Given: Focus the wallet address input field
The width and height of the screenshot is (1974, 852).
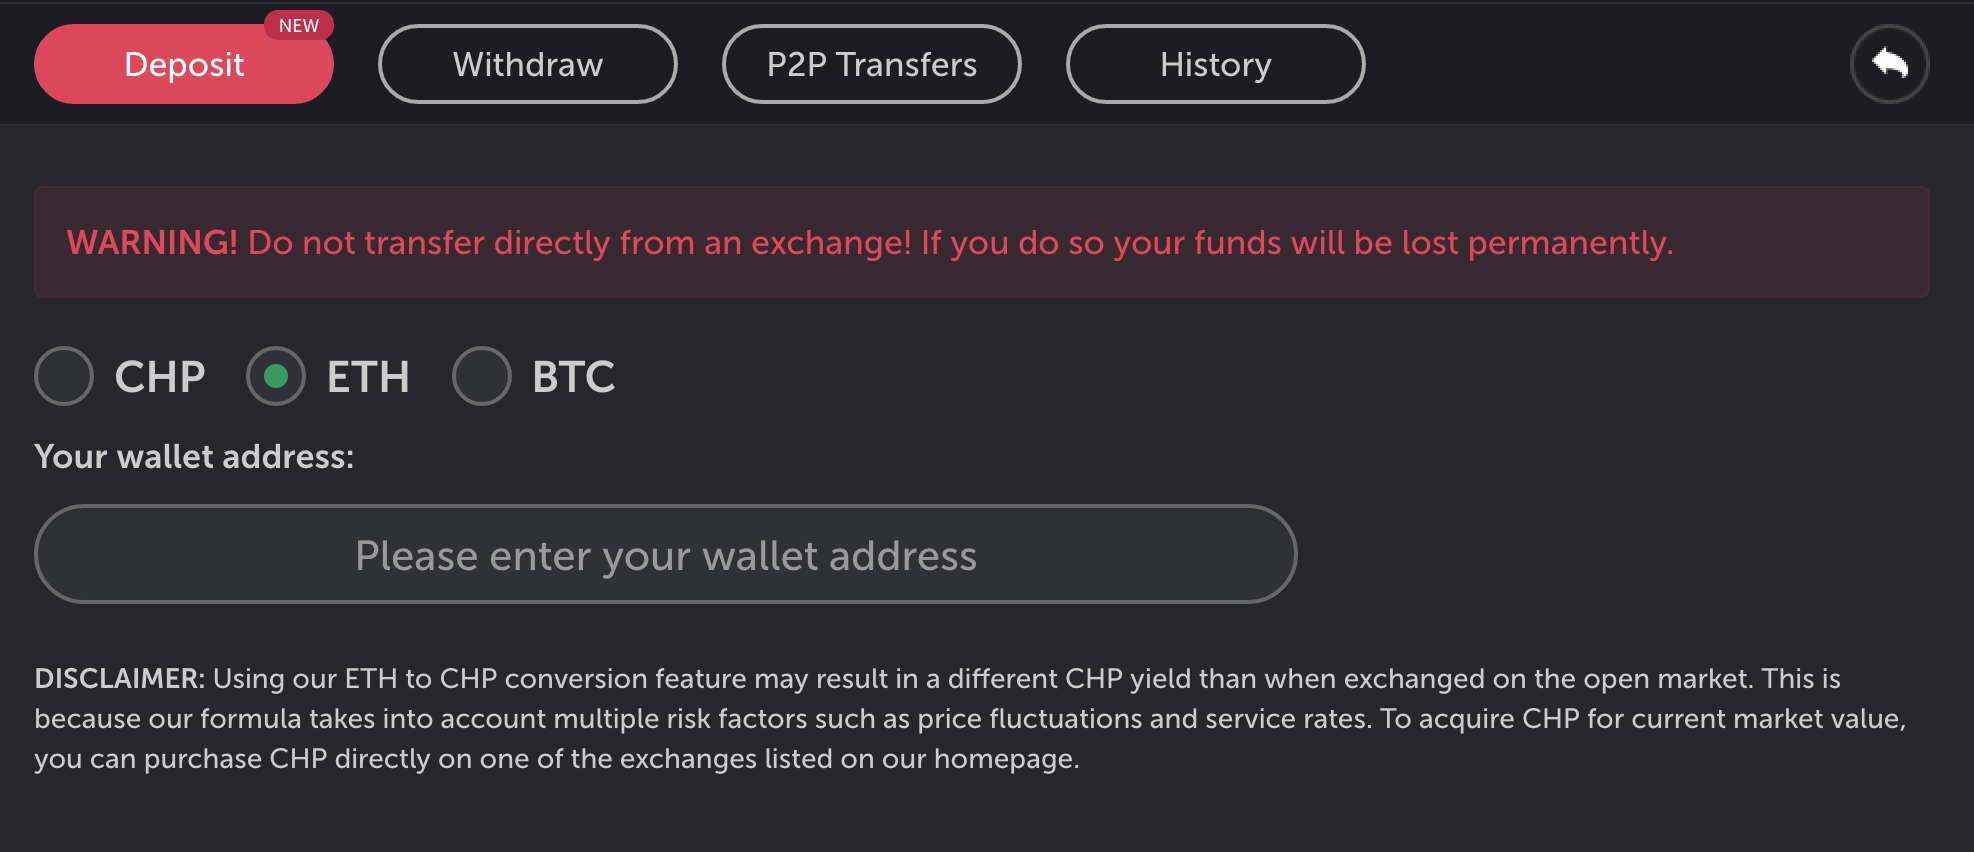Looking at the screenshot, I should coord(665,555).
